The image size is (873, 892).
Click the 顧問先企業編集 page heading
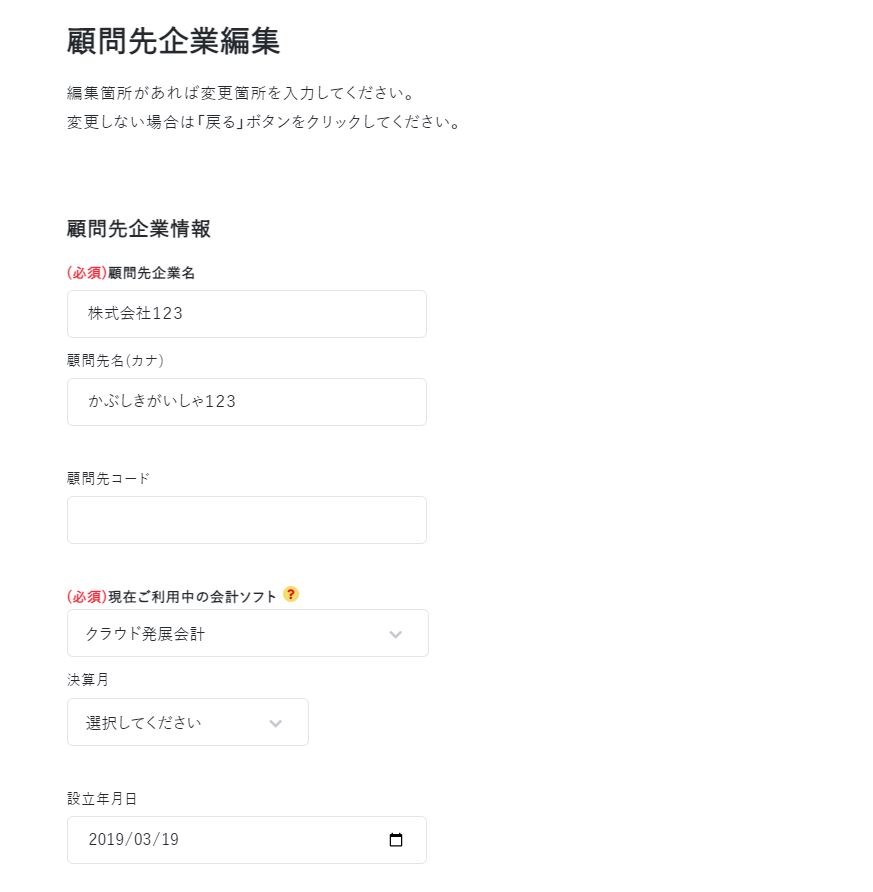click(173, 41)
